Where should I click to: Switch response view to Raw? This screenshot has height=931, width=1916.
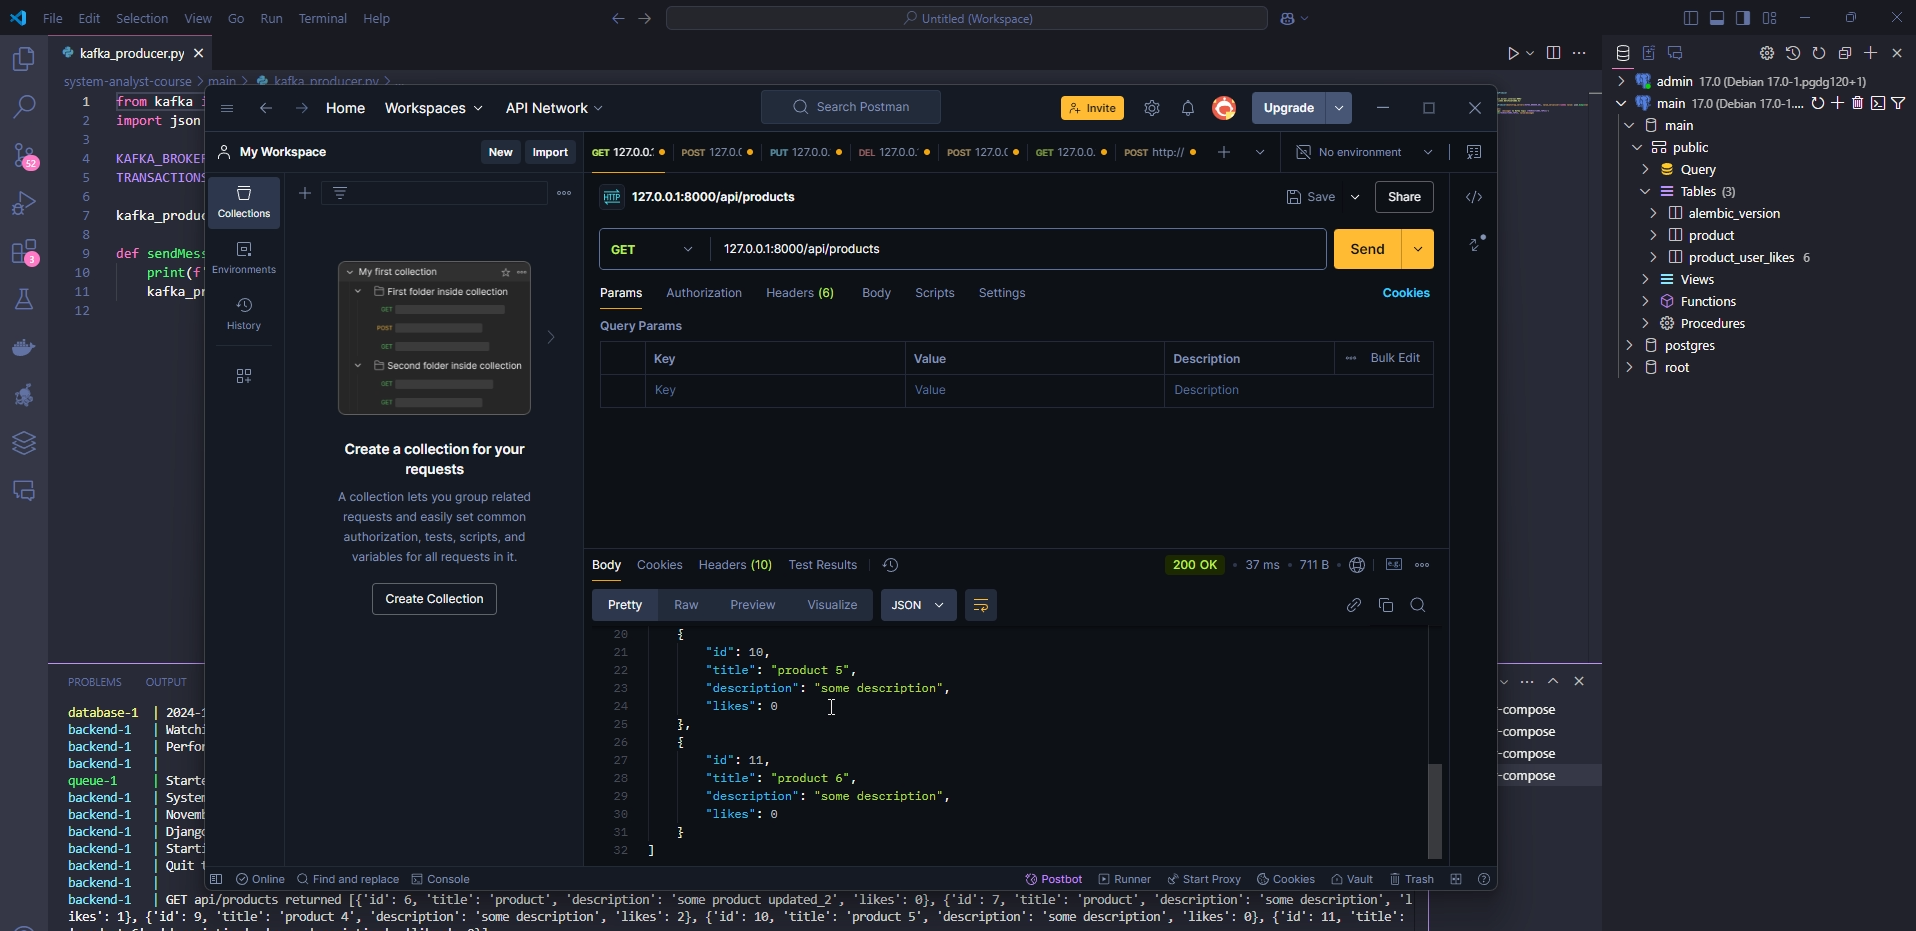pyautogui.click(x=686, y=605)
